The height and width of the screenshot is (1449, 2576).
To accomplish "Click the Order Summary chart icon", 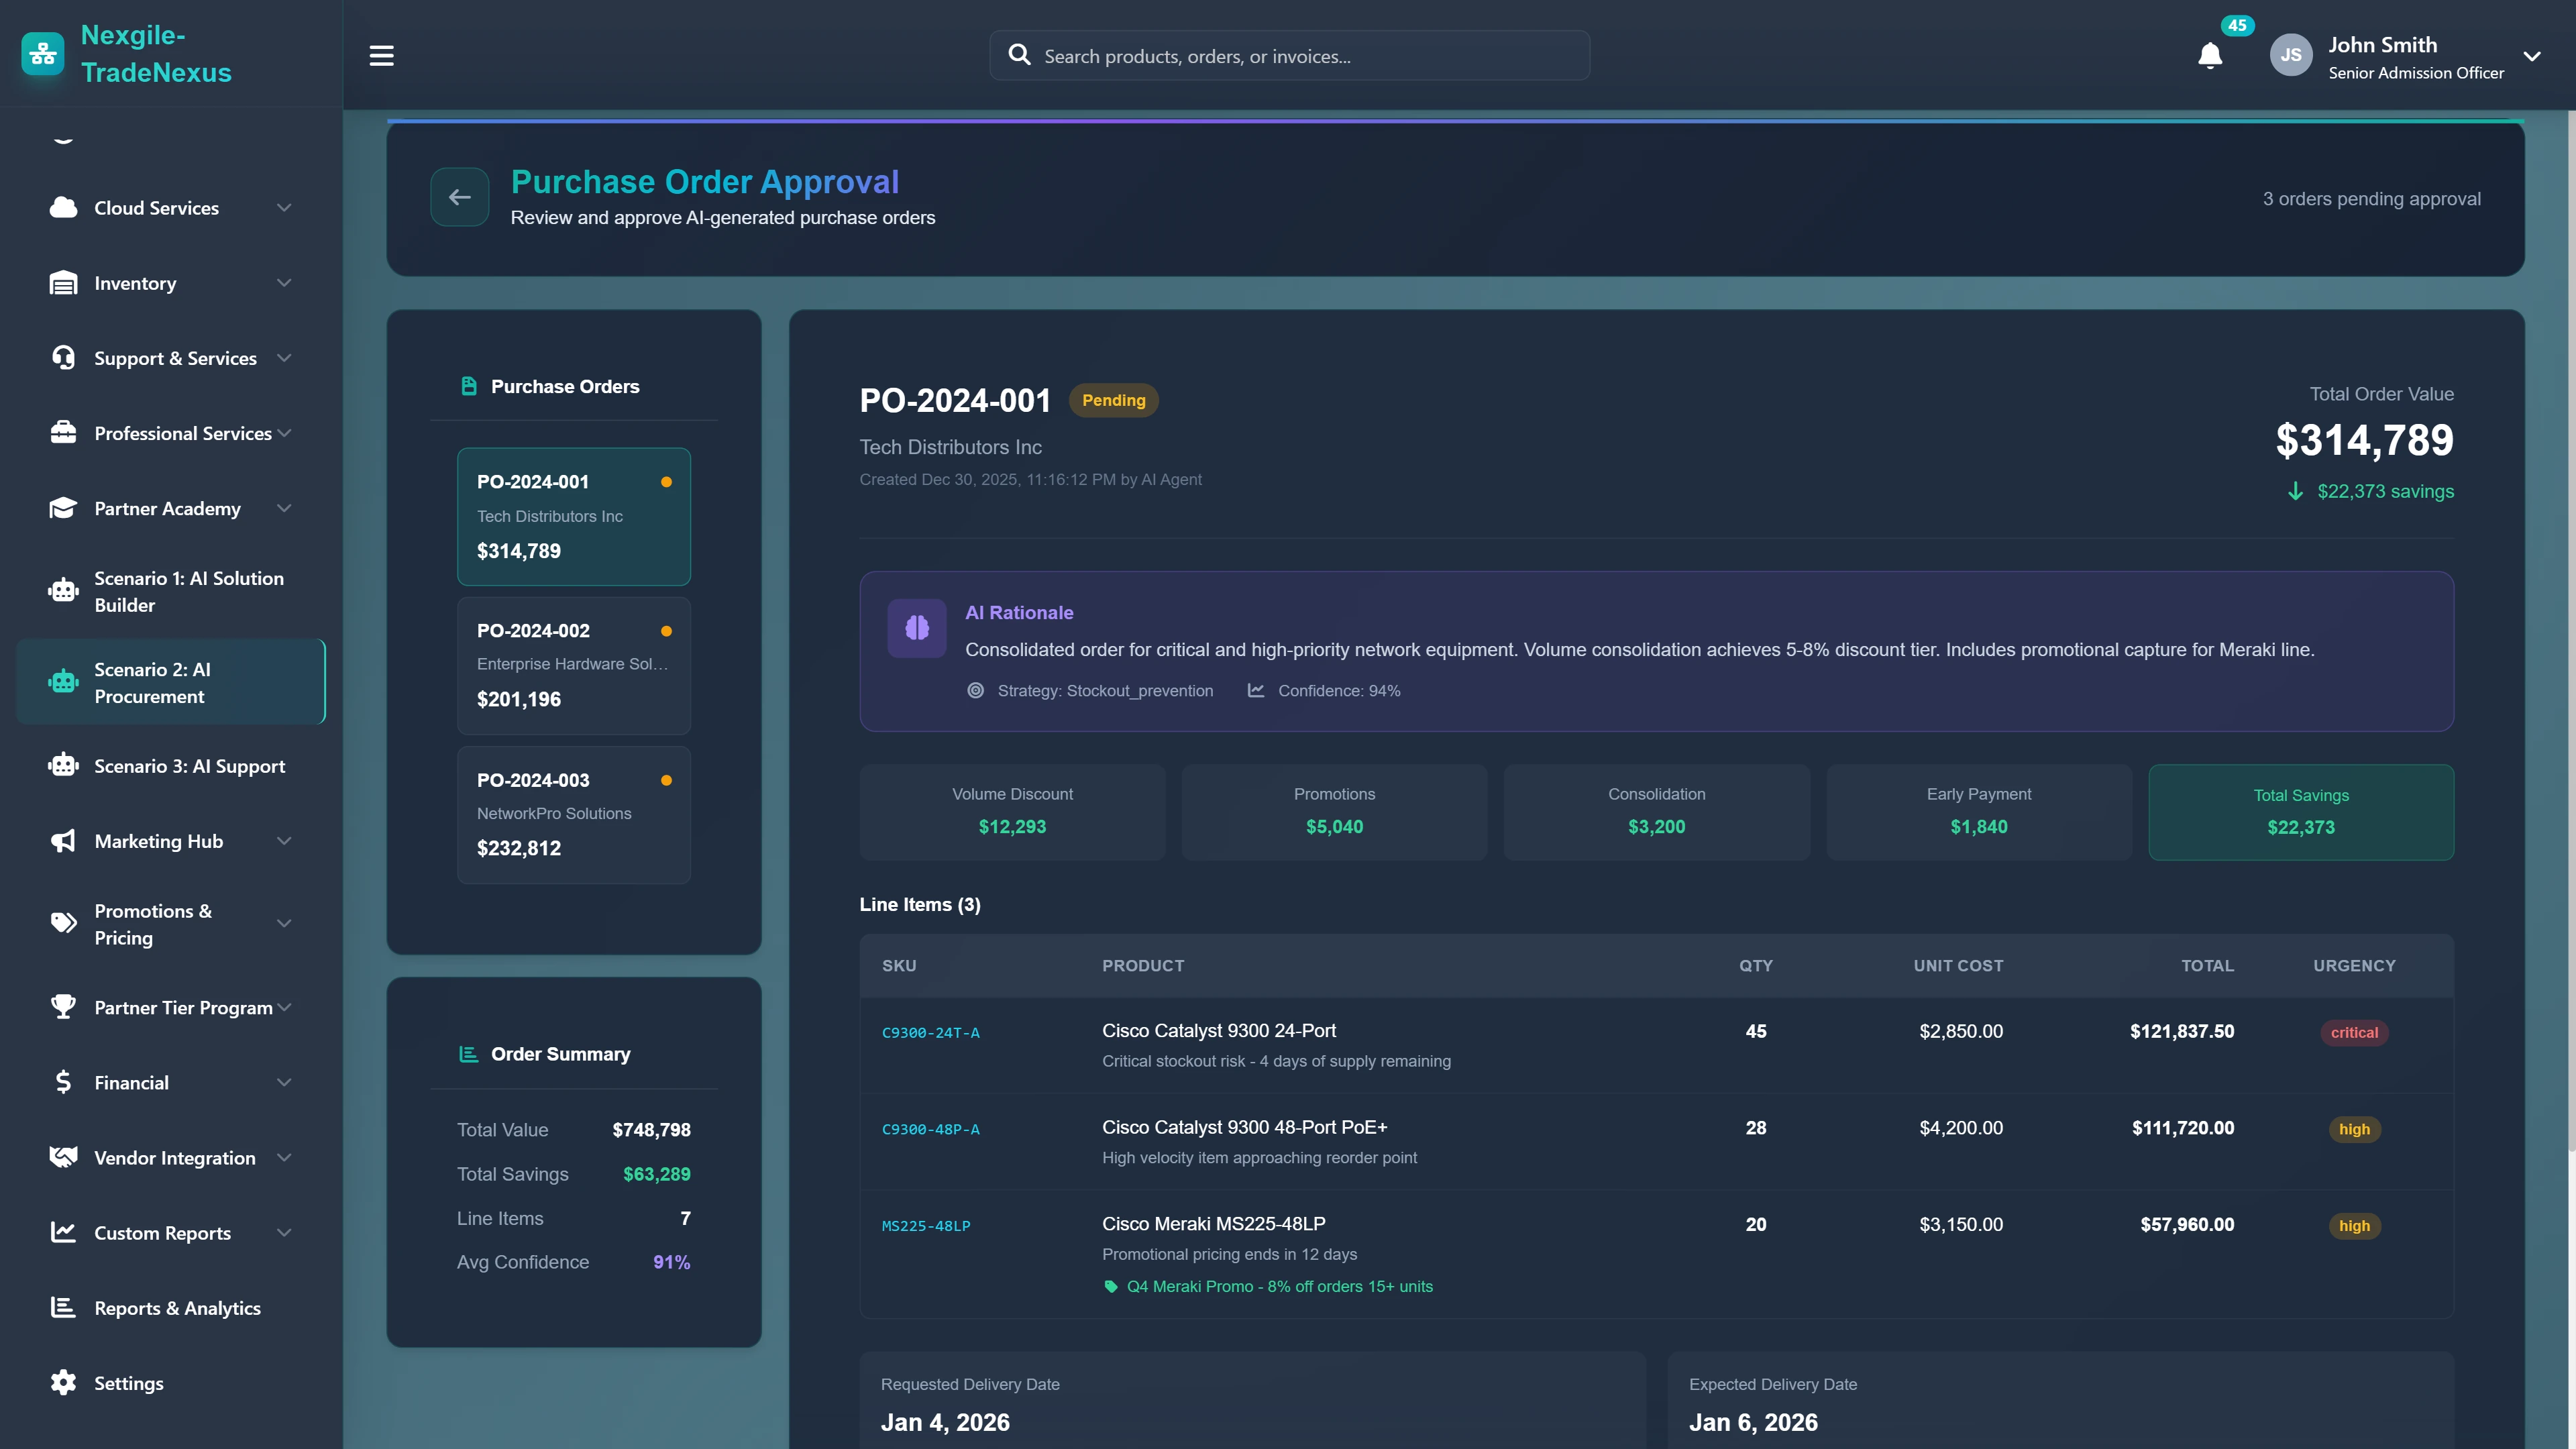I will [468, 1054].
